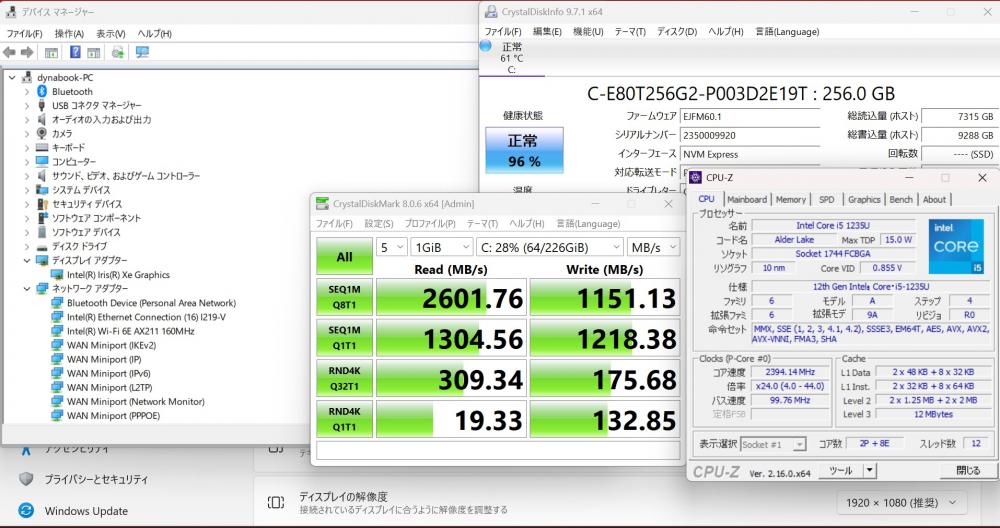Click the CPU-Z title bar app icon

pyautogui.click(x=696, y=177)
